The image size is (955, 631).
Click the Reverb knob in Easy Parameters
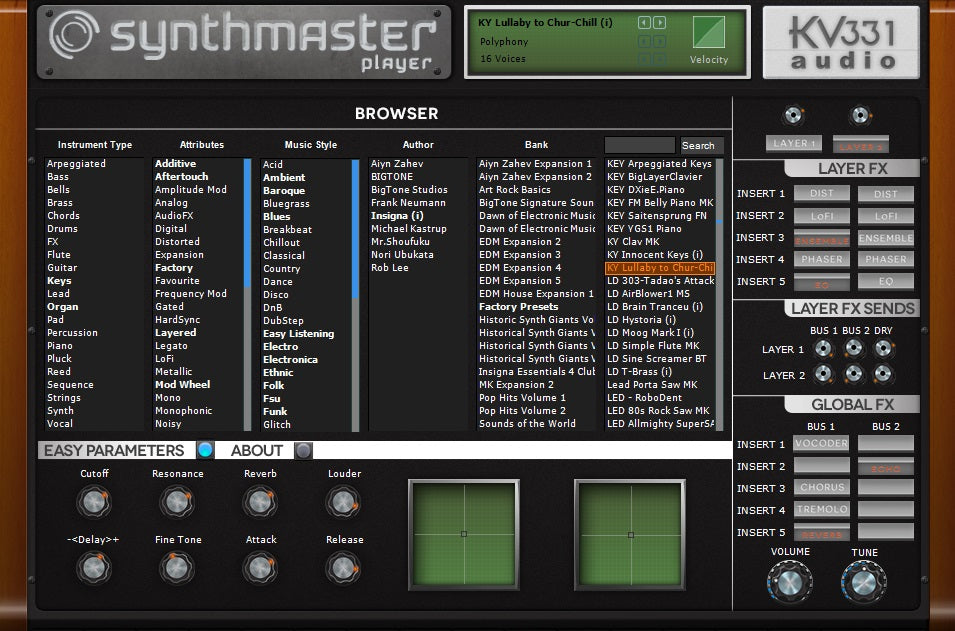tap(261, 501)
